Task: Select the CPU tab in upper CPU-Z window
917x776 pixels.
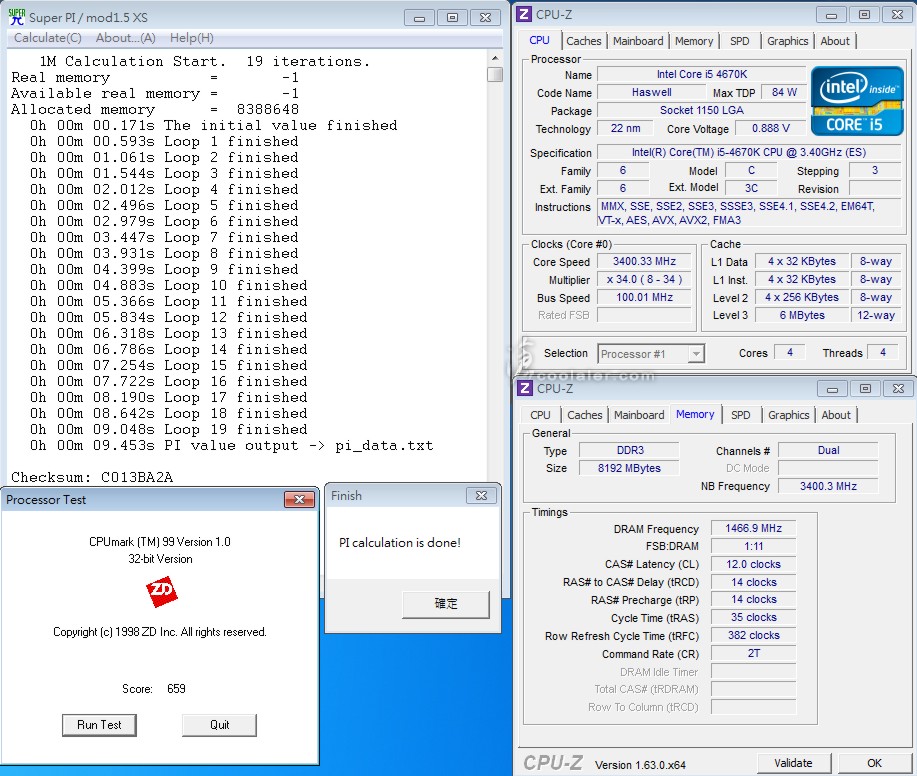Action: pyautogui.click(x=539, y=40)
